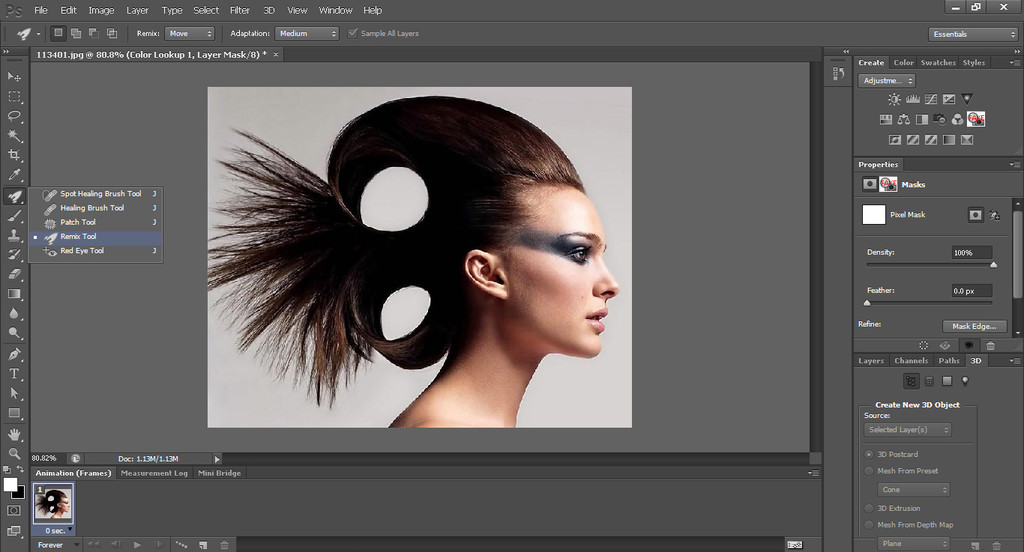The height and width of the screenshot is (552, 1024).
Task: Add a Black & White adjustment
Action: (x=921, y=119)
